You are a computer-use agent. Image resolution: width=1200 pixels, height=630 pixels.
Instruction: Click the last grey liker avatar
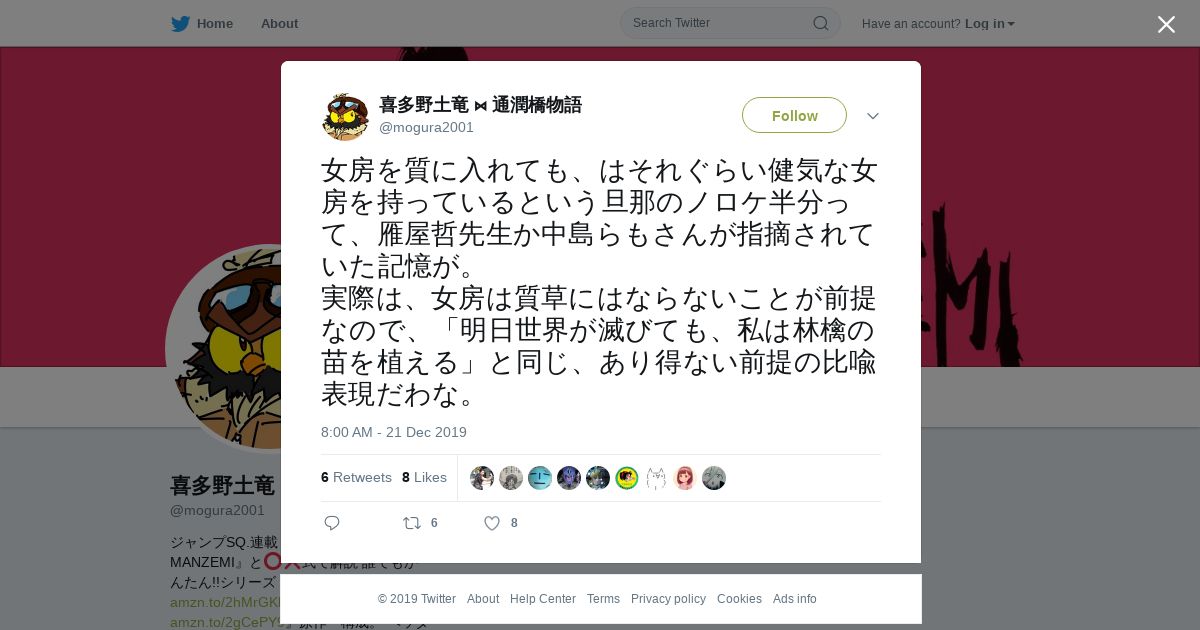coord(714,478)
